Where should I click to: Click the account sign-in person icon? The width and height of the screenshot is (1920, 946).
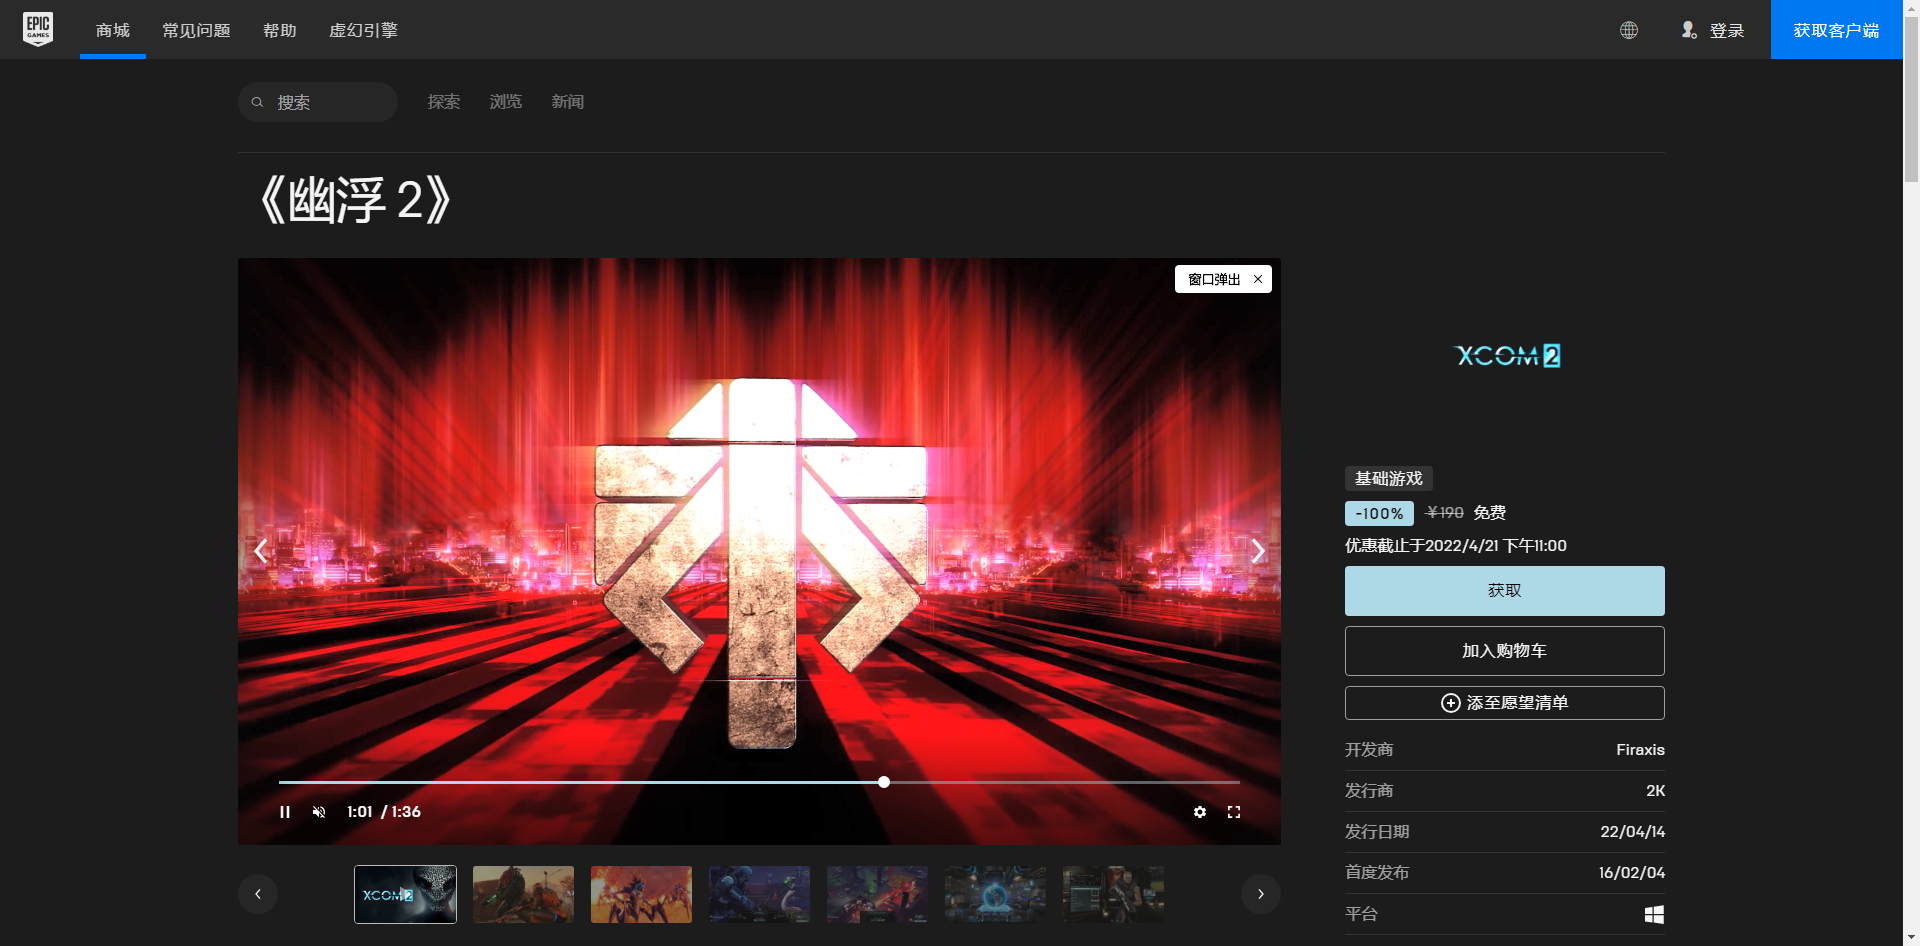tap(1689, 30)
